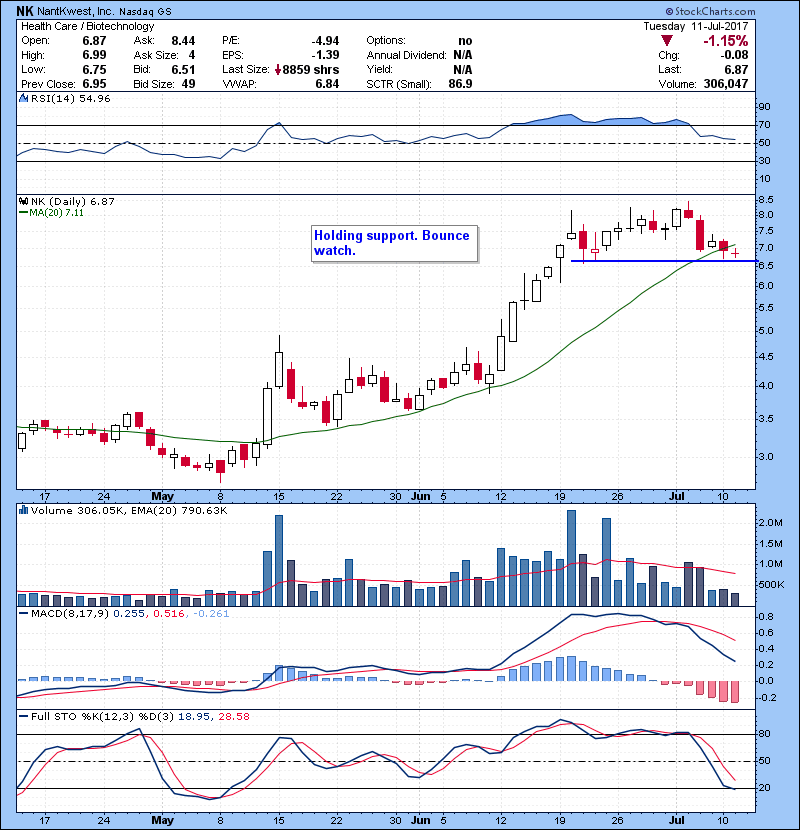Click the blue horizontal support line
This screenshot has width=800, height=830.
663,261
